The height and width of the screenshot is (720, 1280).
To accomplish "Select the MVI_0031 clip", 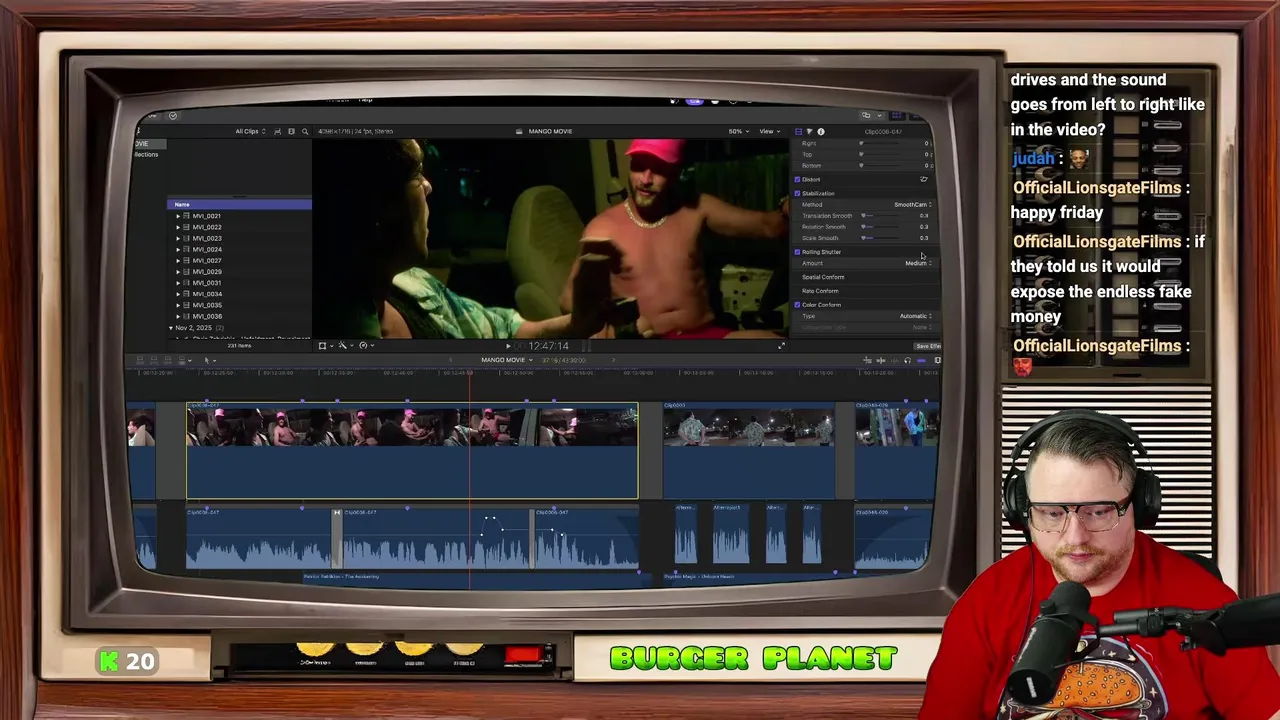I will point(206,283).
